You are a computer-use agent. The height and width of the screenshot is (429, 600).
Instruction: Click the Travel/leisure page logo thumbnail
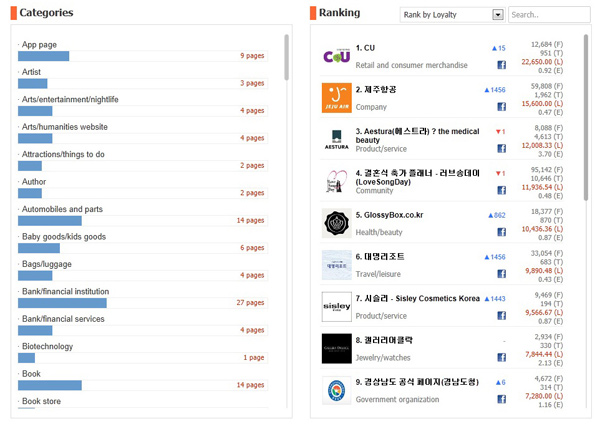(x=336, y=265)
